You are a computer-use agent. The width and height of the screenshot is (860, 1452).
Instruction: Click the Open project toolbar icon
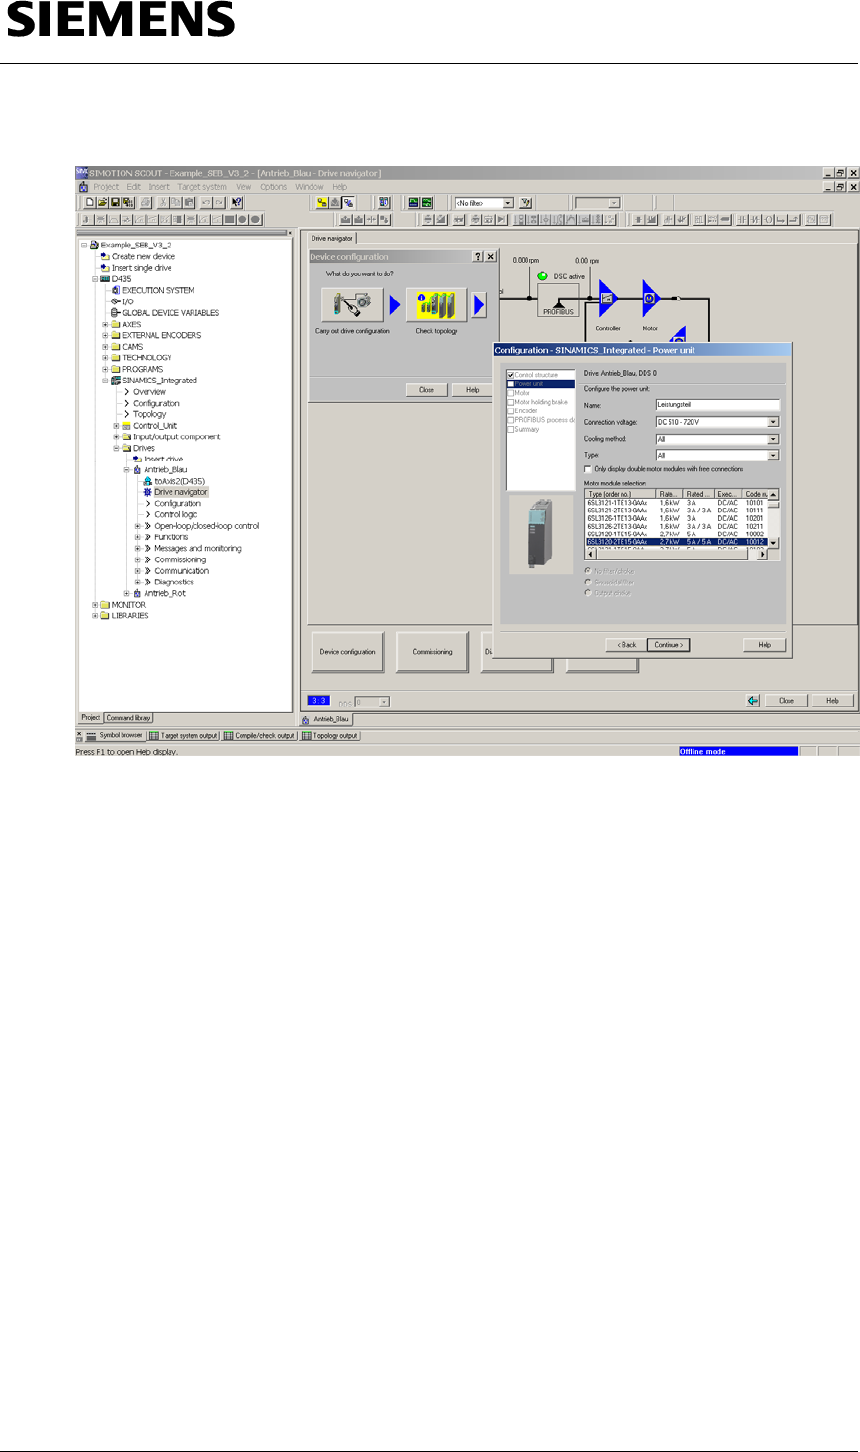102,202
